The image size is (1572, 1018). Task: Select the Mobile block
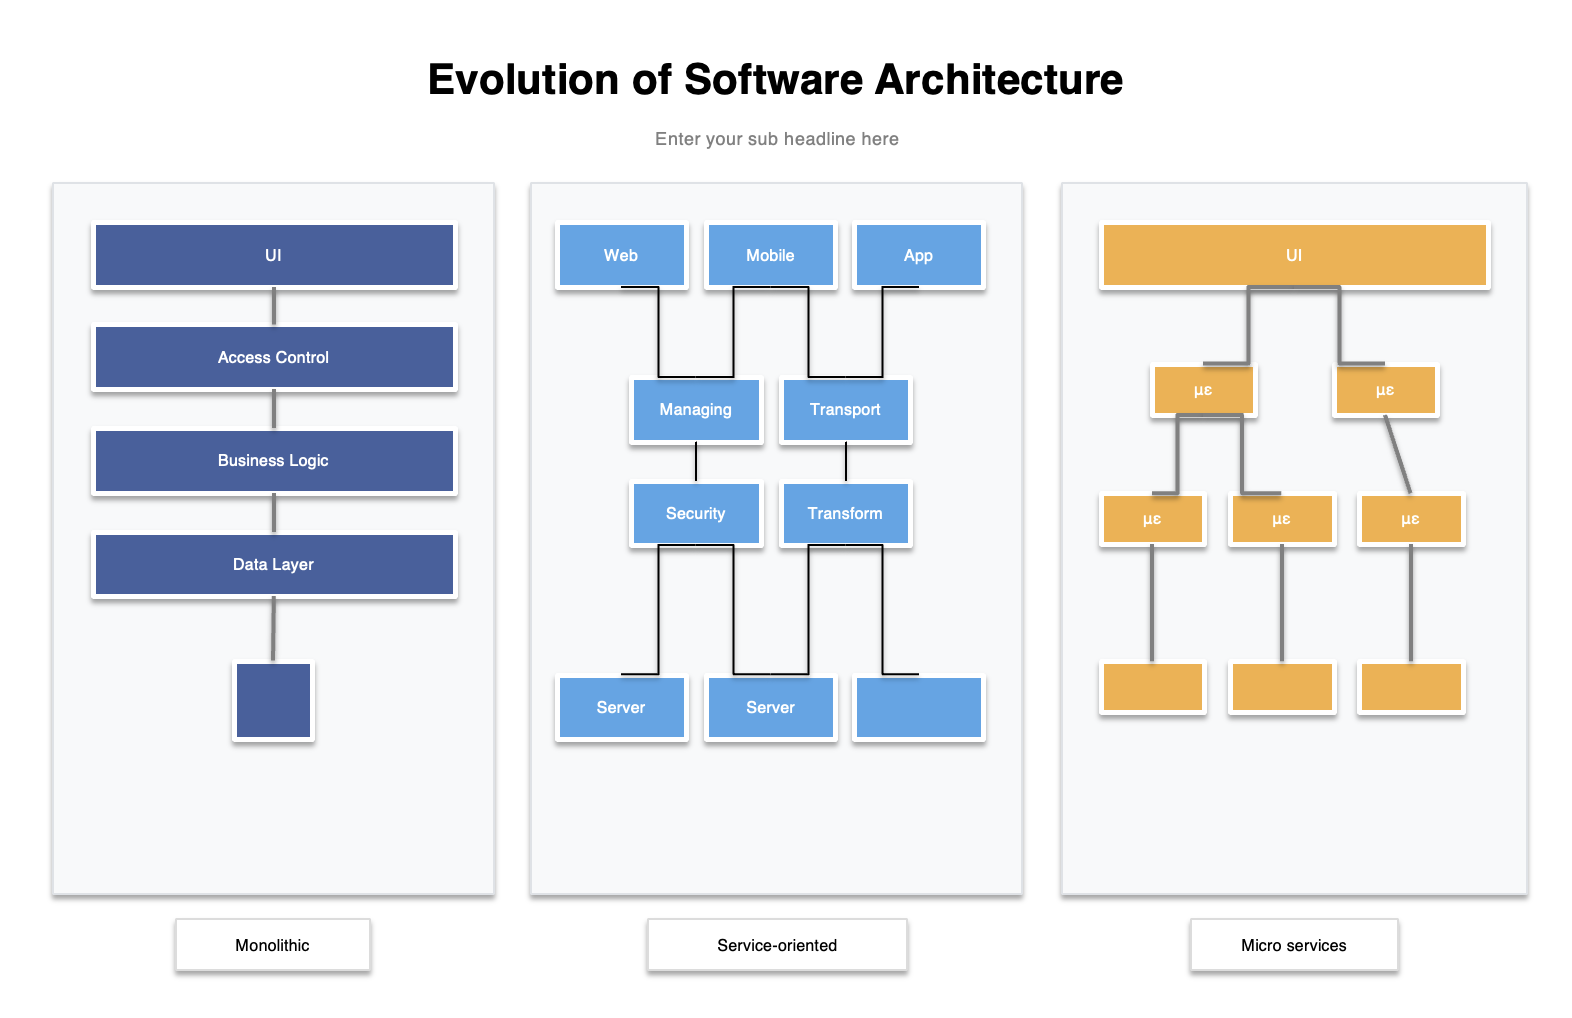coord(770,255)
